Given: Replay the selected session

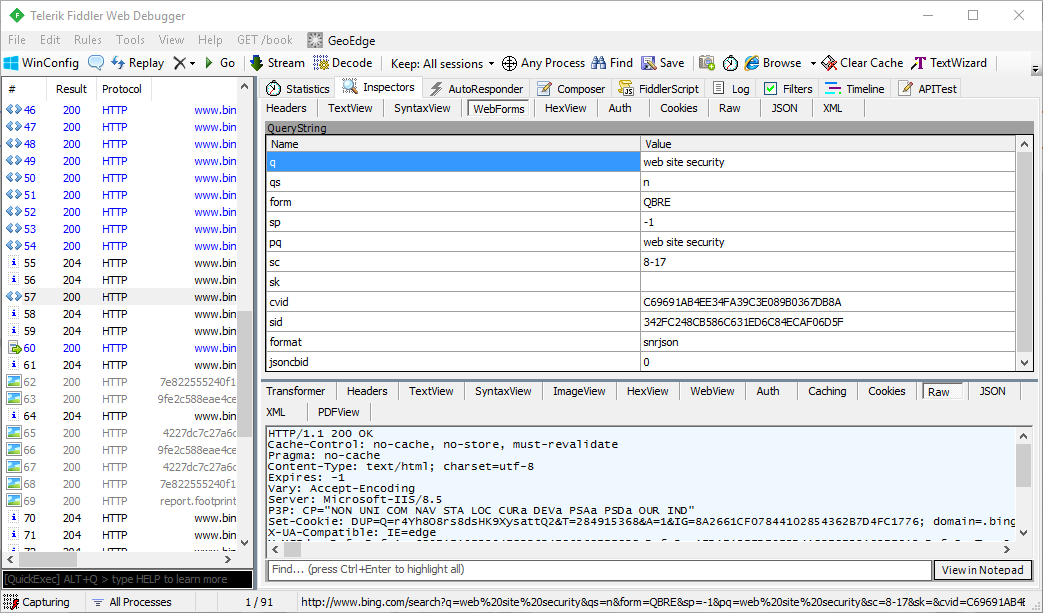Looking at the screenshot, I should [x=137, y=62].
